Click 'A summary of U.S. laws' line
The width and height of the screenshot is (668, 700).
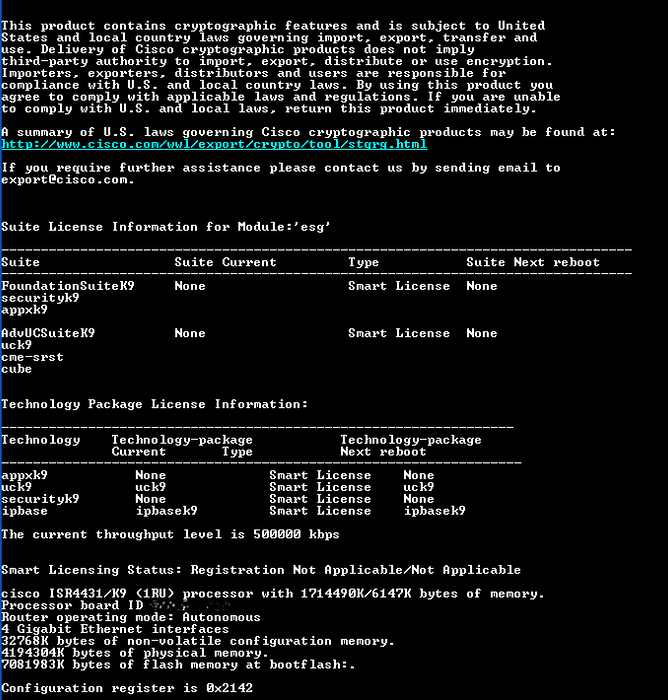(308, 132)
